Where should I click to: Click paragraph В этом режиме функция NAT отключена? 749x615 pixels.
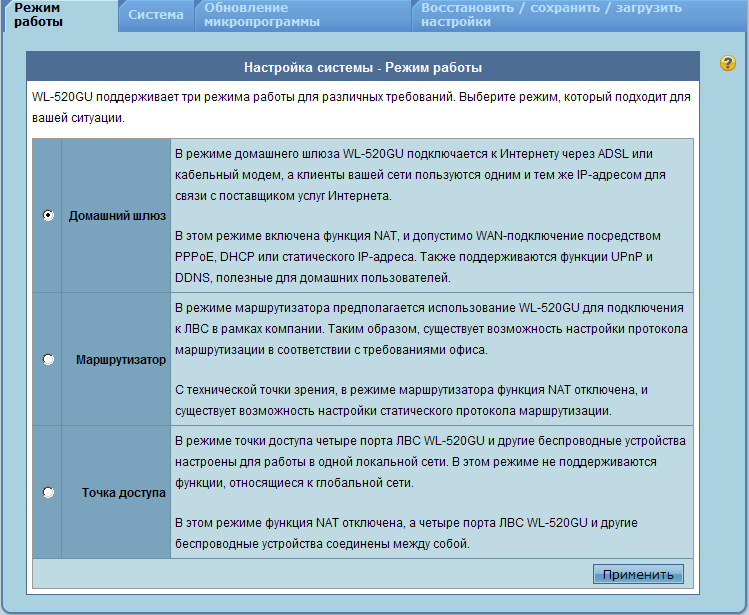point(406,533)
